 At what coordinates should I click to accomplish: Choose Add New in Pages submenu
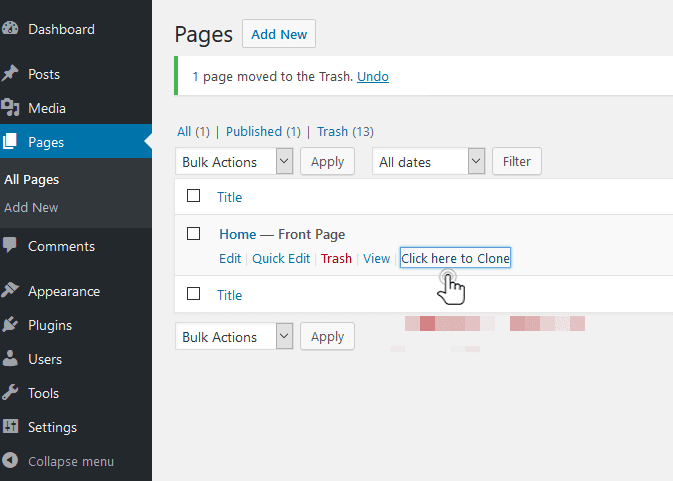click(x=31, y=208)
